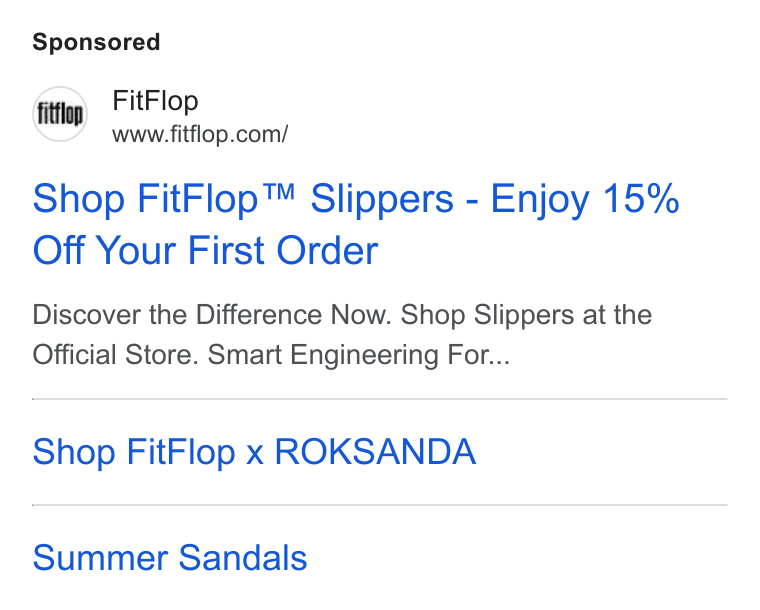Screen dimensions: 760x610
Task: Click the ™ symbol in the headline
Action: coord(281,192)
